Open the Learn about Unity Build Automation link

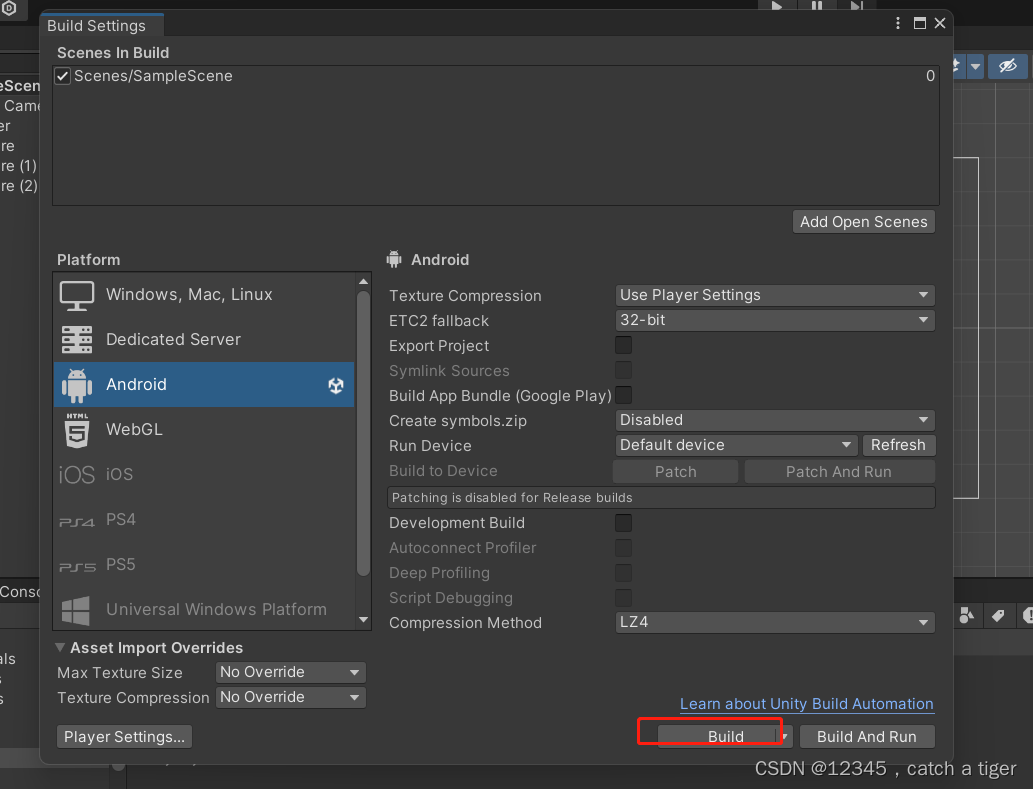point(806,704)
